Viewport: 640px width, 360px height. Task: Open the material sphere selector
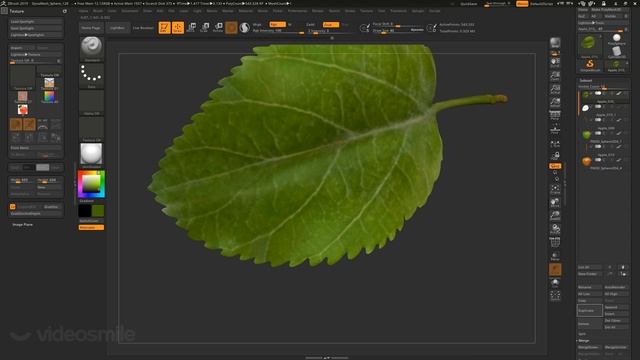click(91, 155)
